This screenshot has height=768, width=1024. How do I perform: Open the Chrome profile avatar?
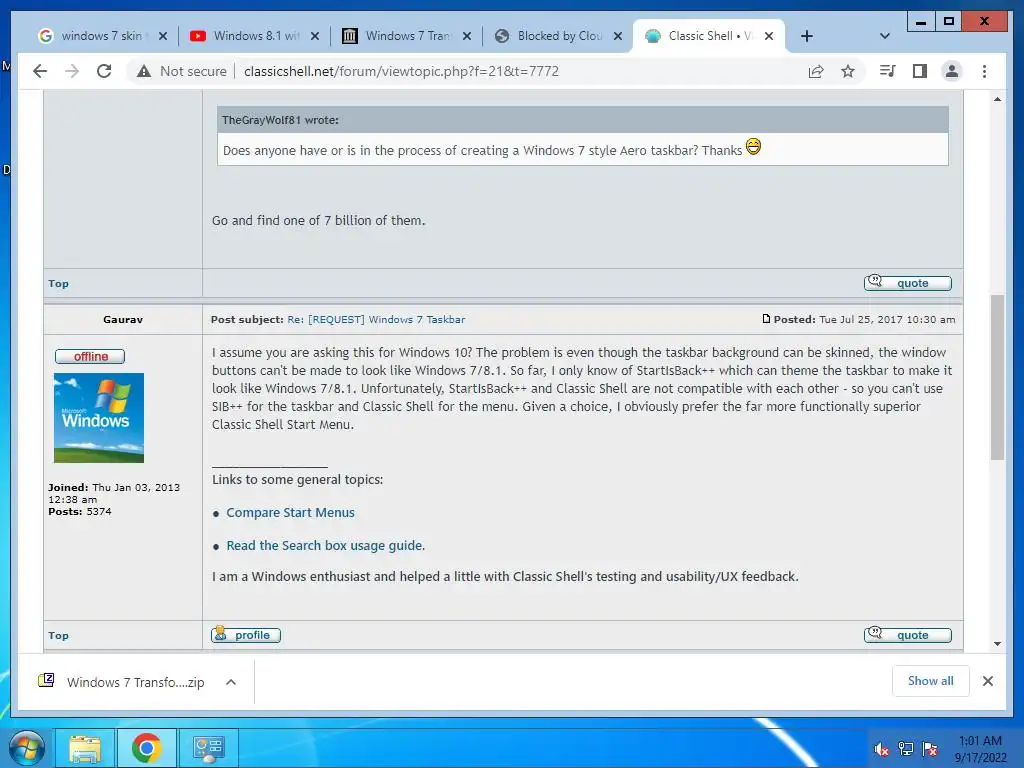[952, 71]
